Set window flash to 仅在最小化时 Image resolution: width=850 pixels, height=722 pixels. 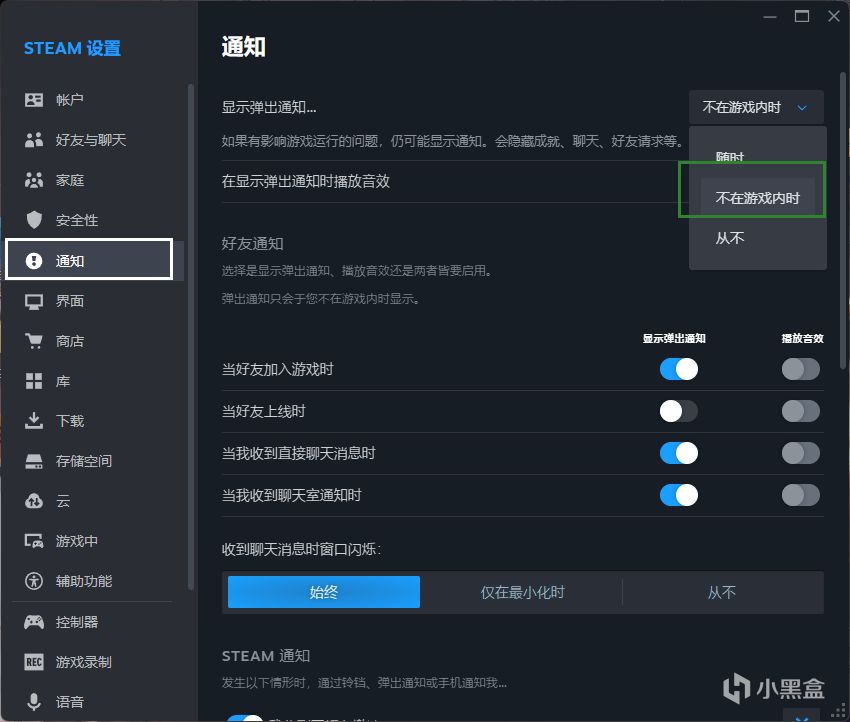[522, 592]
